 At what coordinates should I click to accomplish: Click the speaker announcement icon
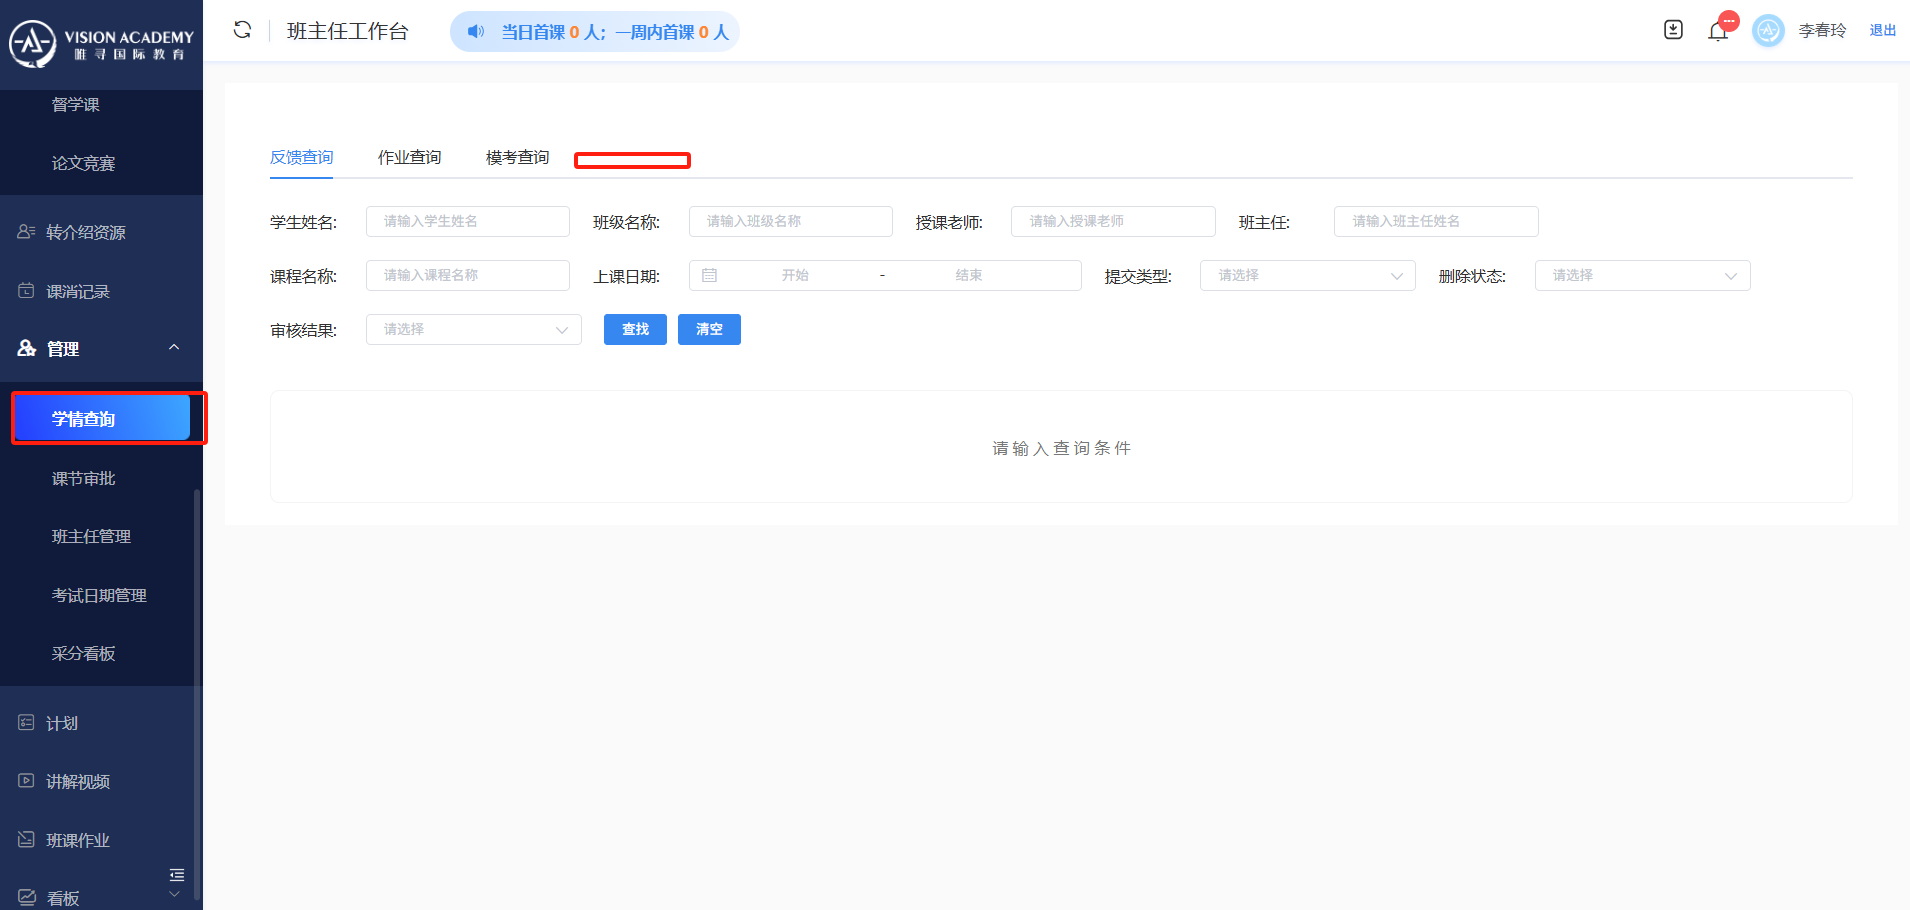point(476,32)
